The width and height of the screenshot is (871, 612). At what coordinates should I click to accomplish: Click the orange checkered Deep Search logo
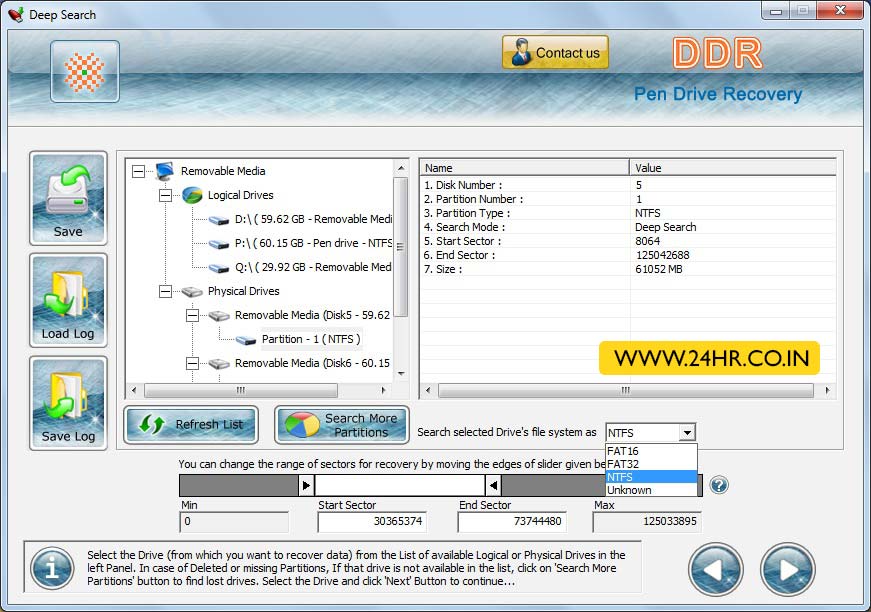click(x=84, y=72)
